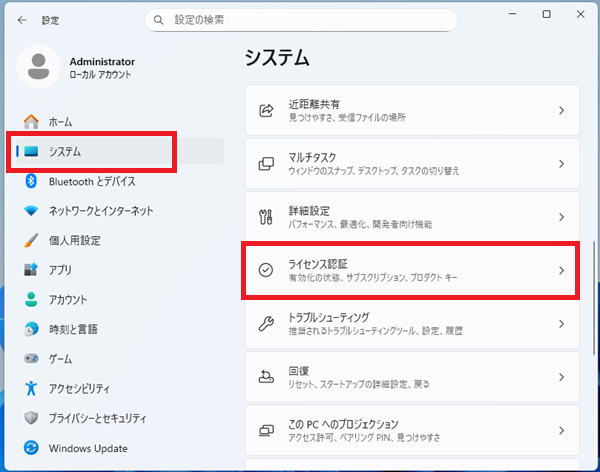600x472 pixels.
Task: Open ホーム from the sidebar
Action: (x=60, y=122)
